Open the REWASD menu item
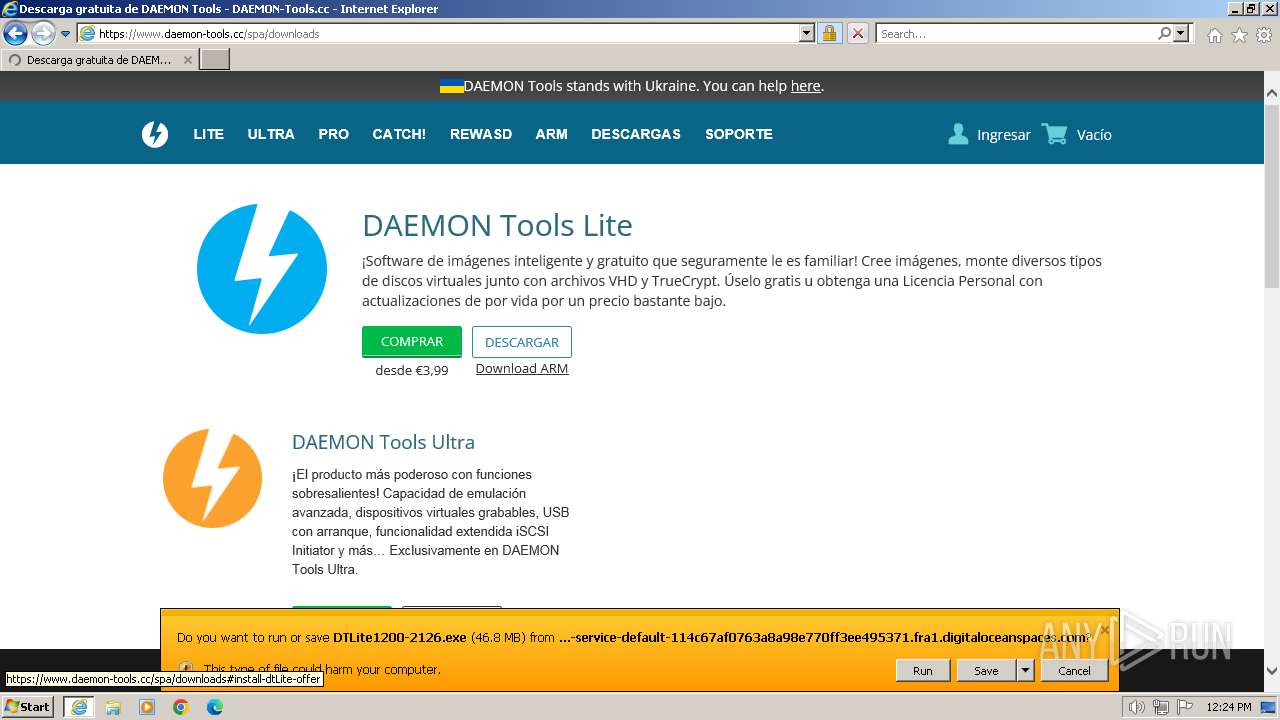This screenshot has width=1280, height=720. tap(481, 134)
